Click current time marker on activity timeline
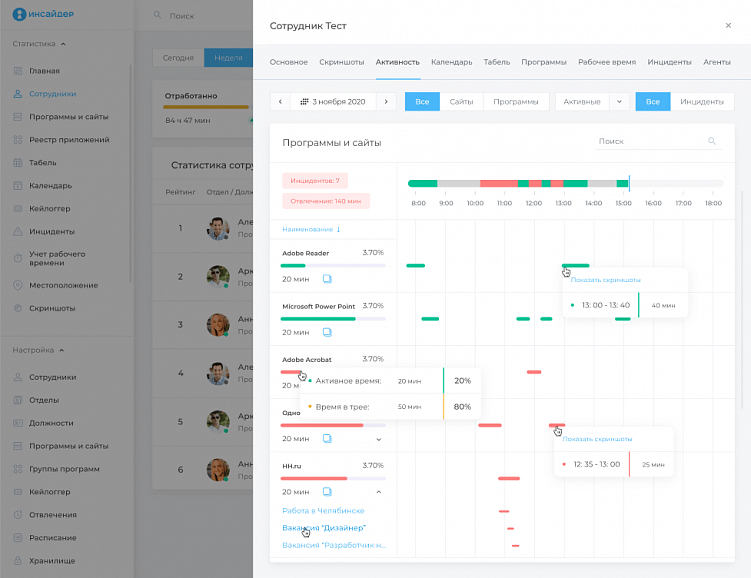 coord(629,183)
